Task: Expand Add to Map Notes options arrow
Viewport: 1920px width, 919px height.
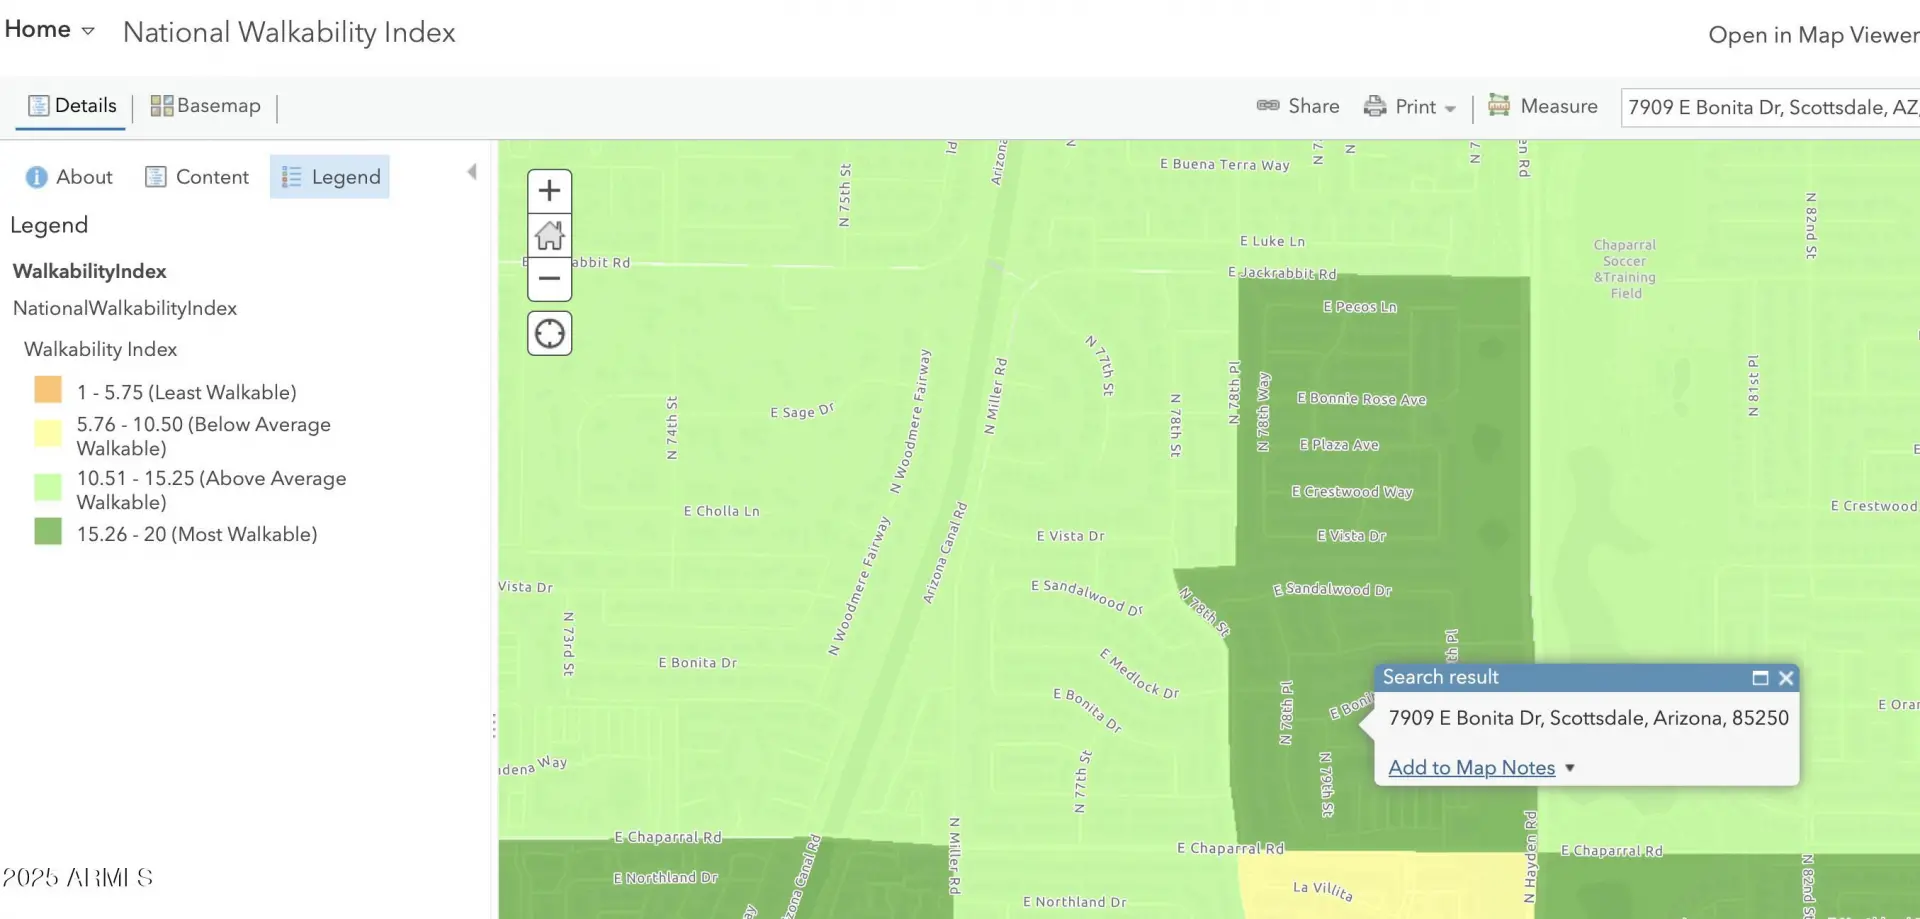Action: (x=1570, y=768)
